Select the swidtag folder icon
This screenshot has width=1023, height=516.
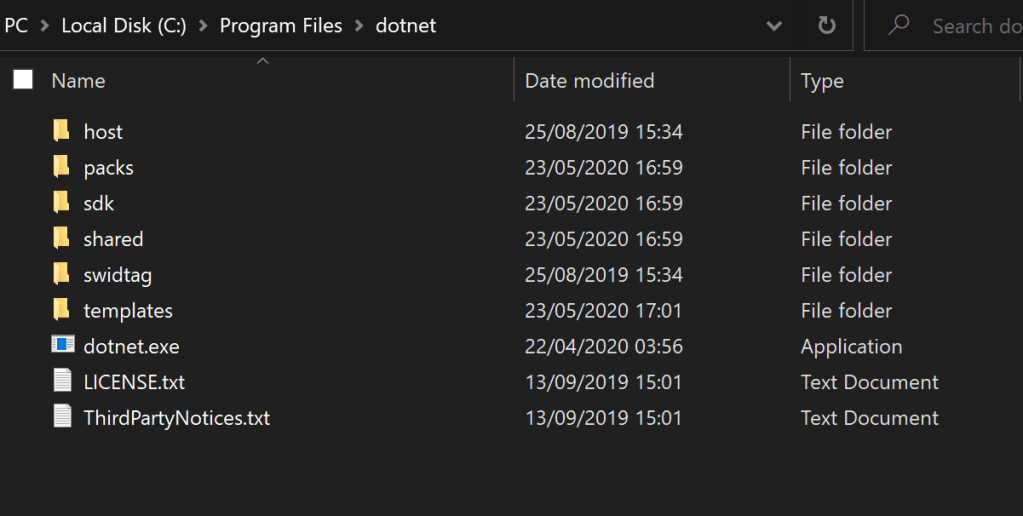click(x=62, y=275)
